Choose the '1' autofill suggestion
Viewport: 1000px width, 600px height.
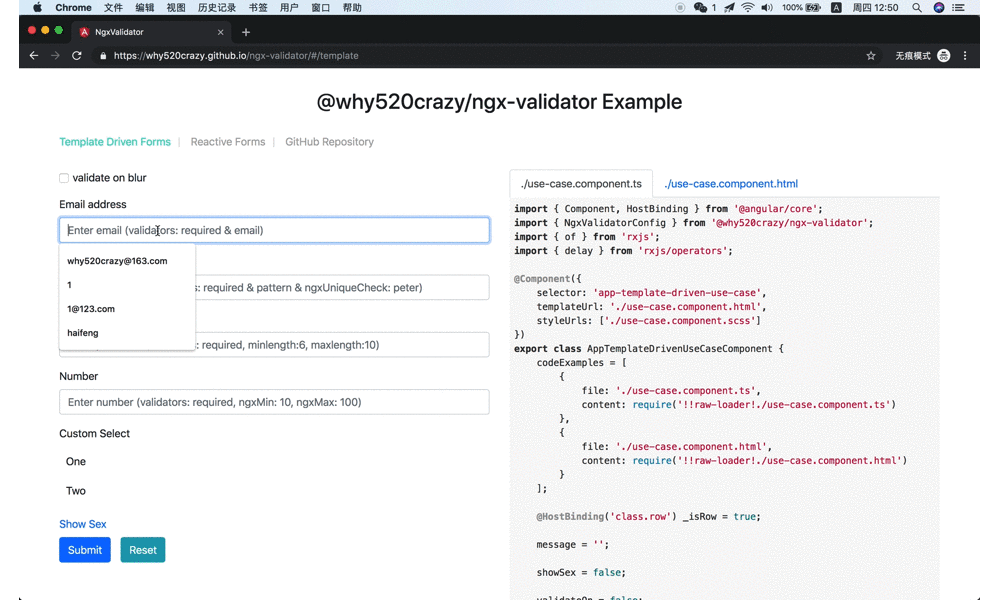coord(127,285)
